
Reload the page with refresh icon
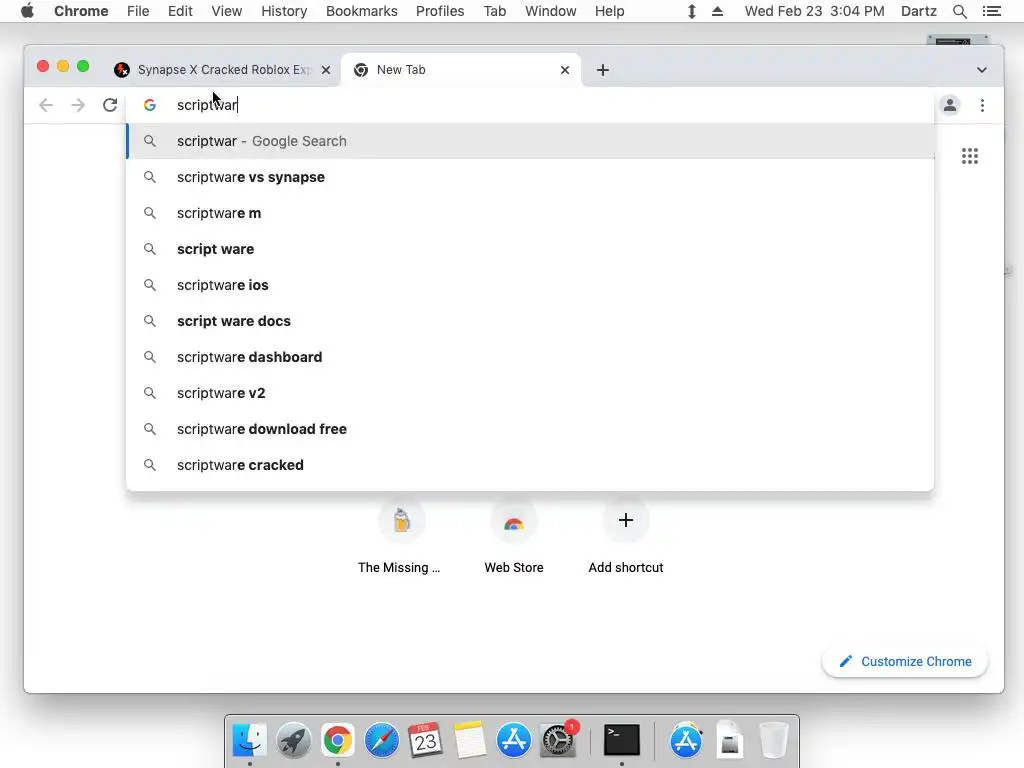pyautogui.click(x=110, y=105)
